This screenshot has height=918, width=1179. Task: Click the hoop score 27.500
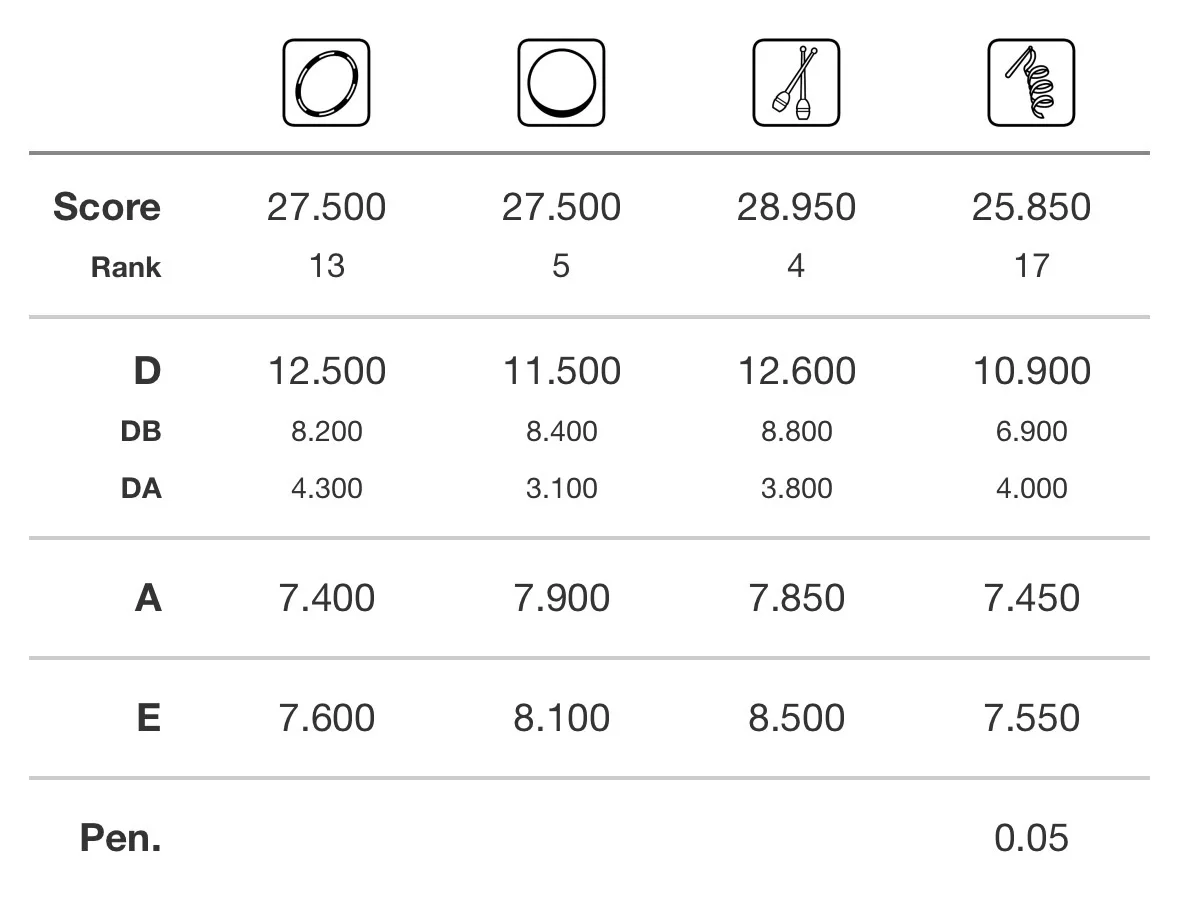[326, 207]
